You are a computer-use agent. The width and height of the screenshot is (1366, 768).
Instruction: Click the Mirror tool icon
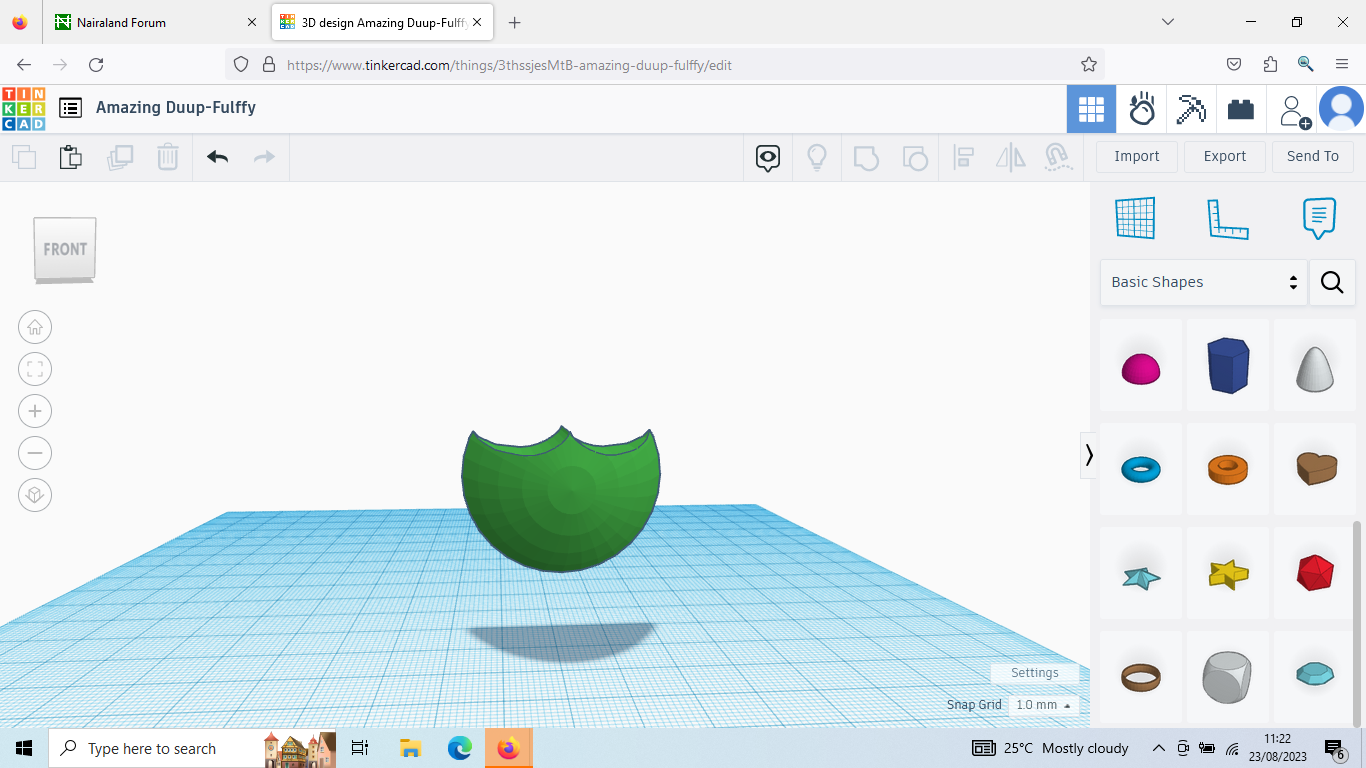(x=1011, y=157)
